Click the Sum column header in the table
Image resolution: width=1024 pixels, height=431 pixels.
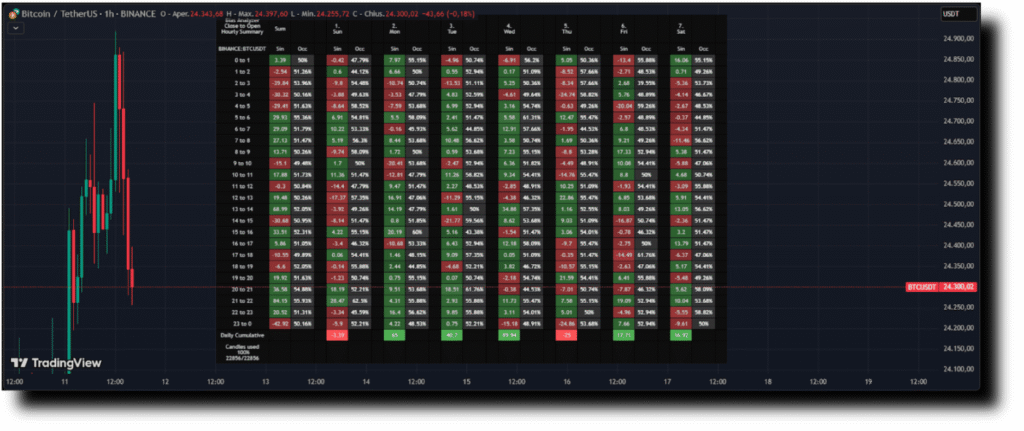click(280, 29)
